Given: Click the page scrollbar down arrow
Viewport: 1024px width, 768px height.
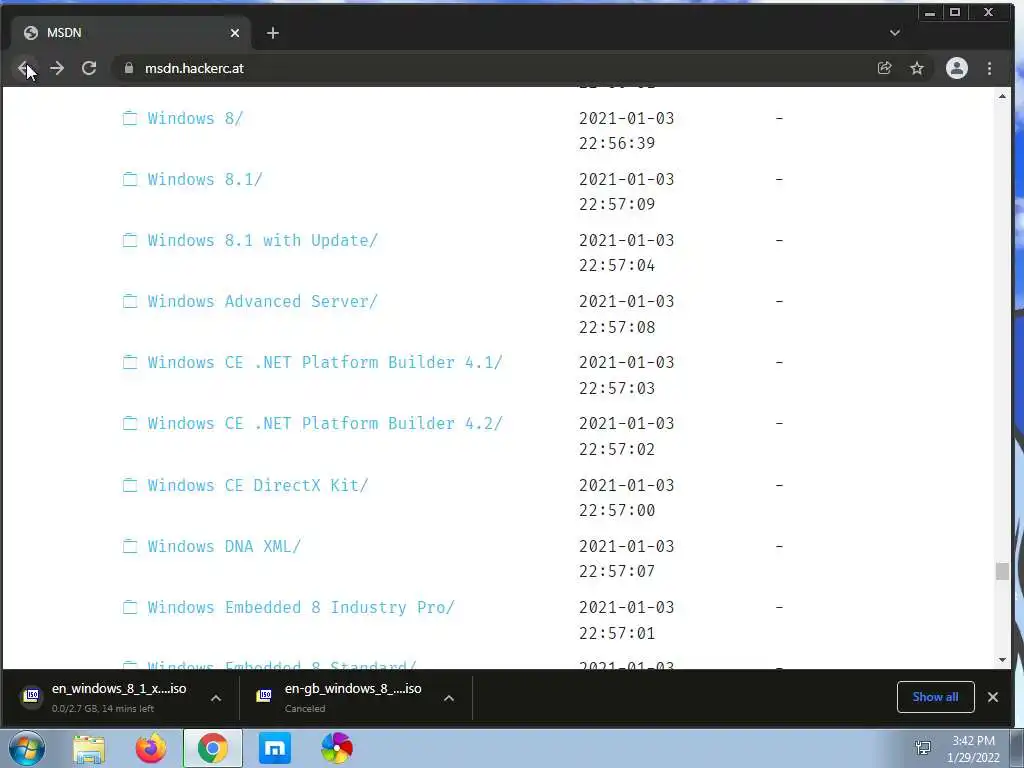Looking at the screenshot, I should coord(1002,660).
